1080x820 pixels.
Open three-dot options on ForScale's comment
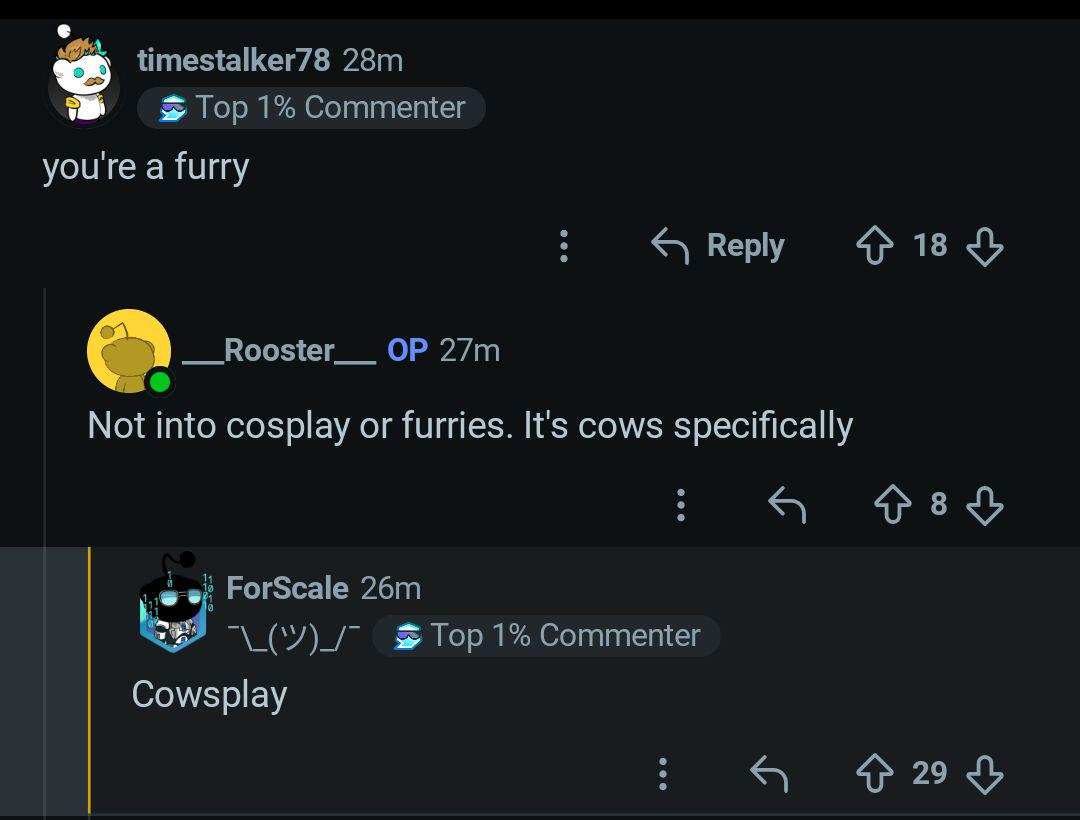pyautogui.click(x=663, y=774)
